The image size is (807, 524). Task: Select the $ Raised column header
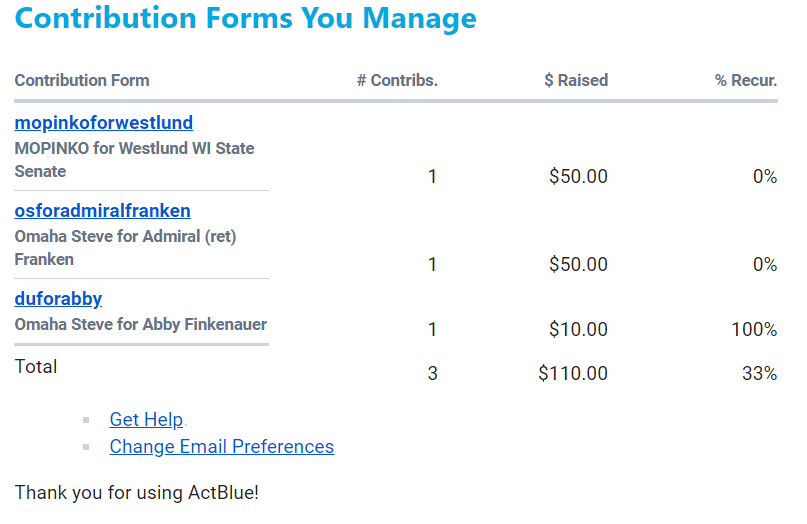click(x=576, y=80)
